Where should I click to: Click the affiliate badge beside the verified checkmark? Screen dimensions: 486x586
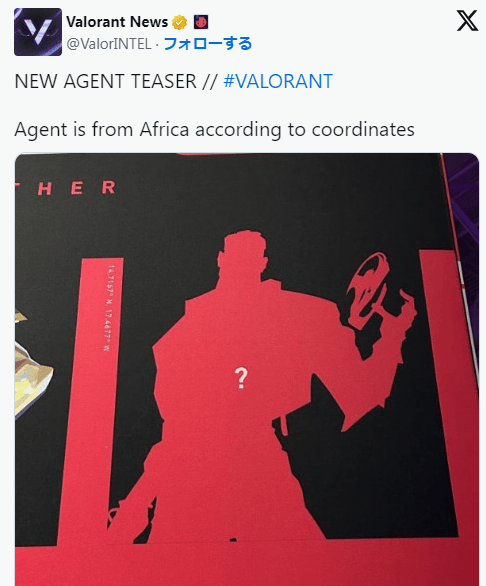pyautogui.click(x=201, y=22)
